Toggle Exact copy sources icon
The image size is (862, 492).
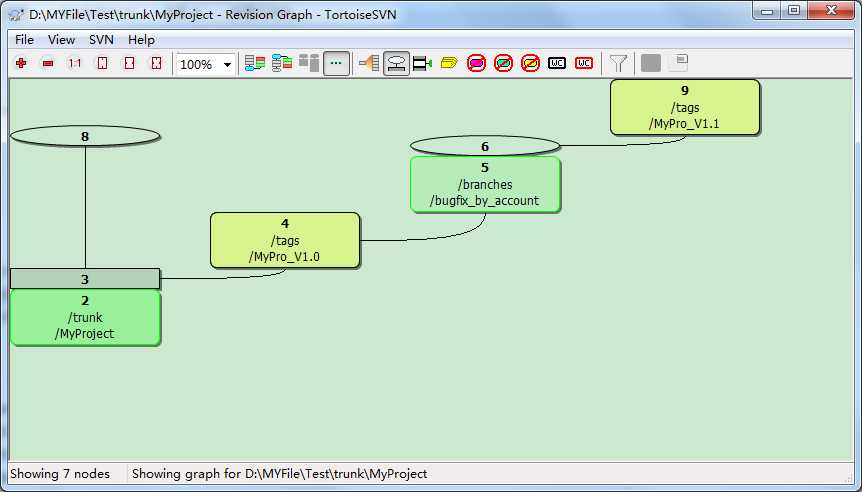369,64
